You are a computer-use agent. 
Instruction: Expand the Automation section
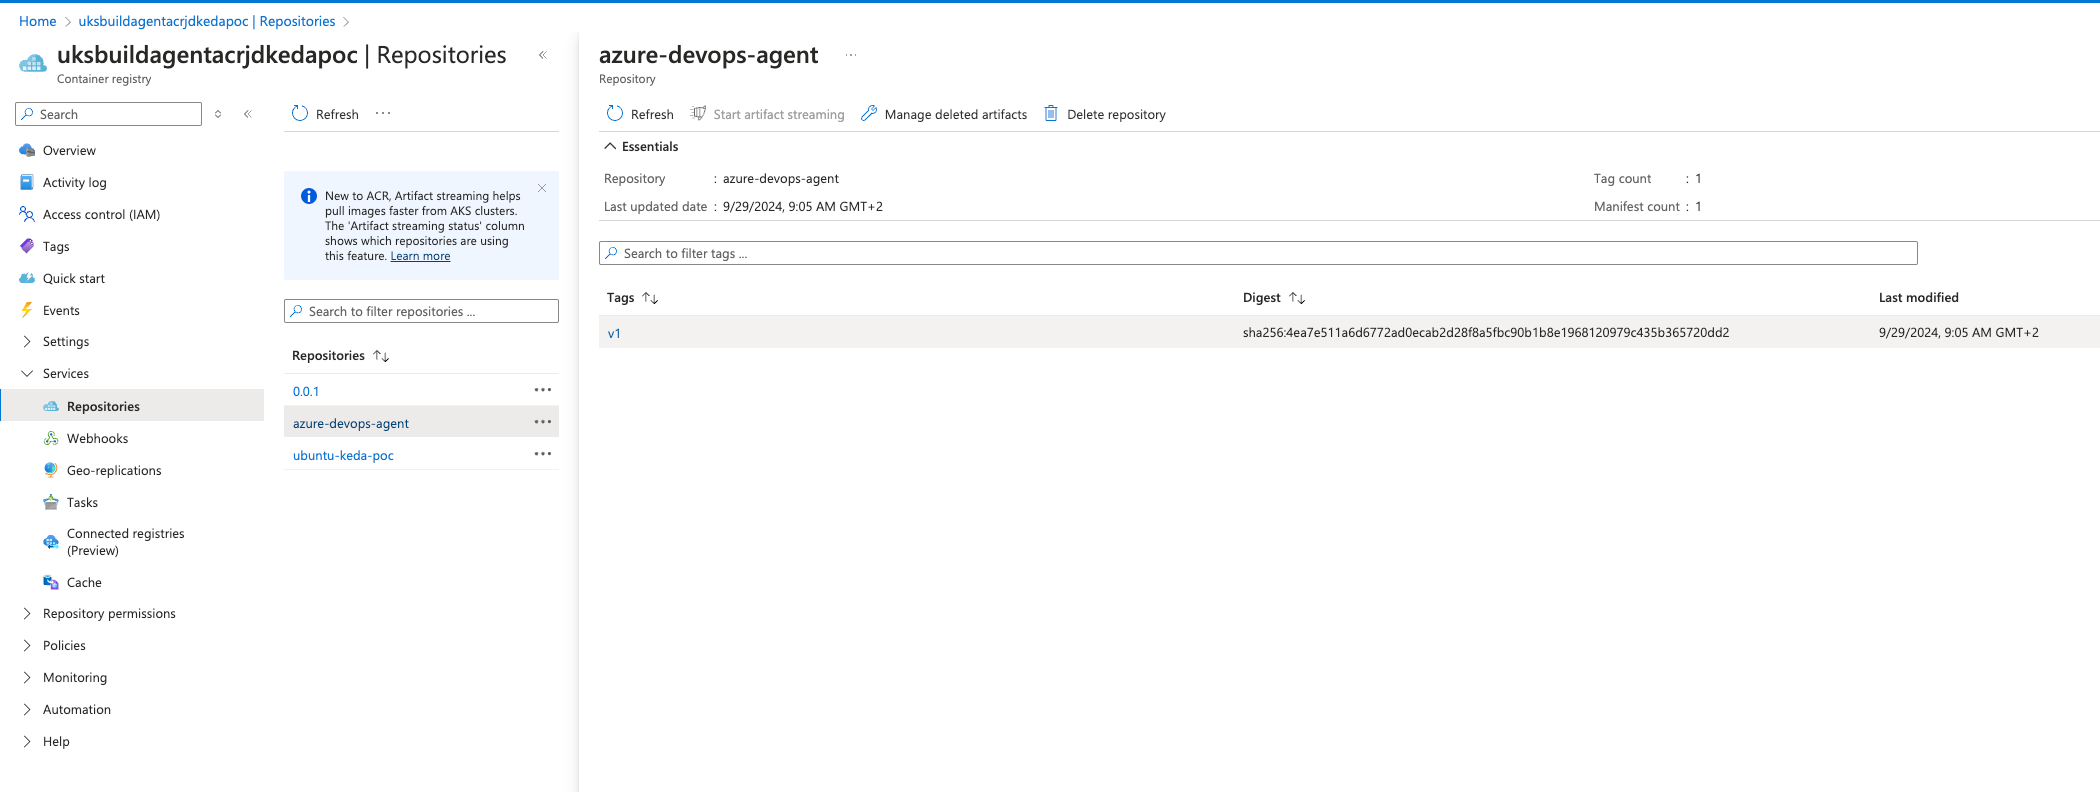click(27, 710)
